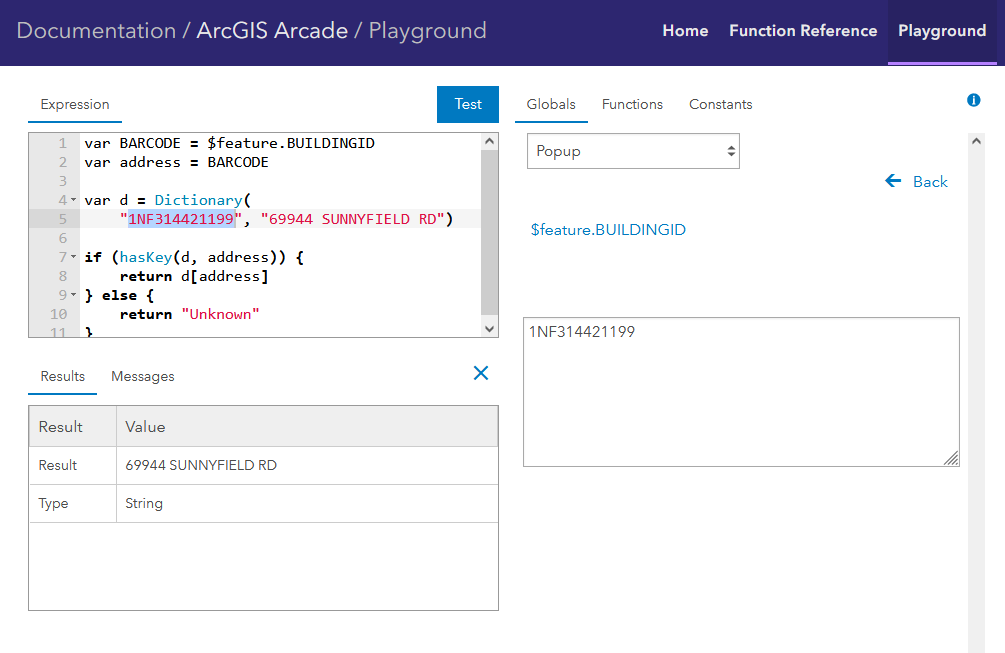Click the blue info icon top right

click(973, 100)
